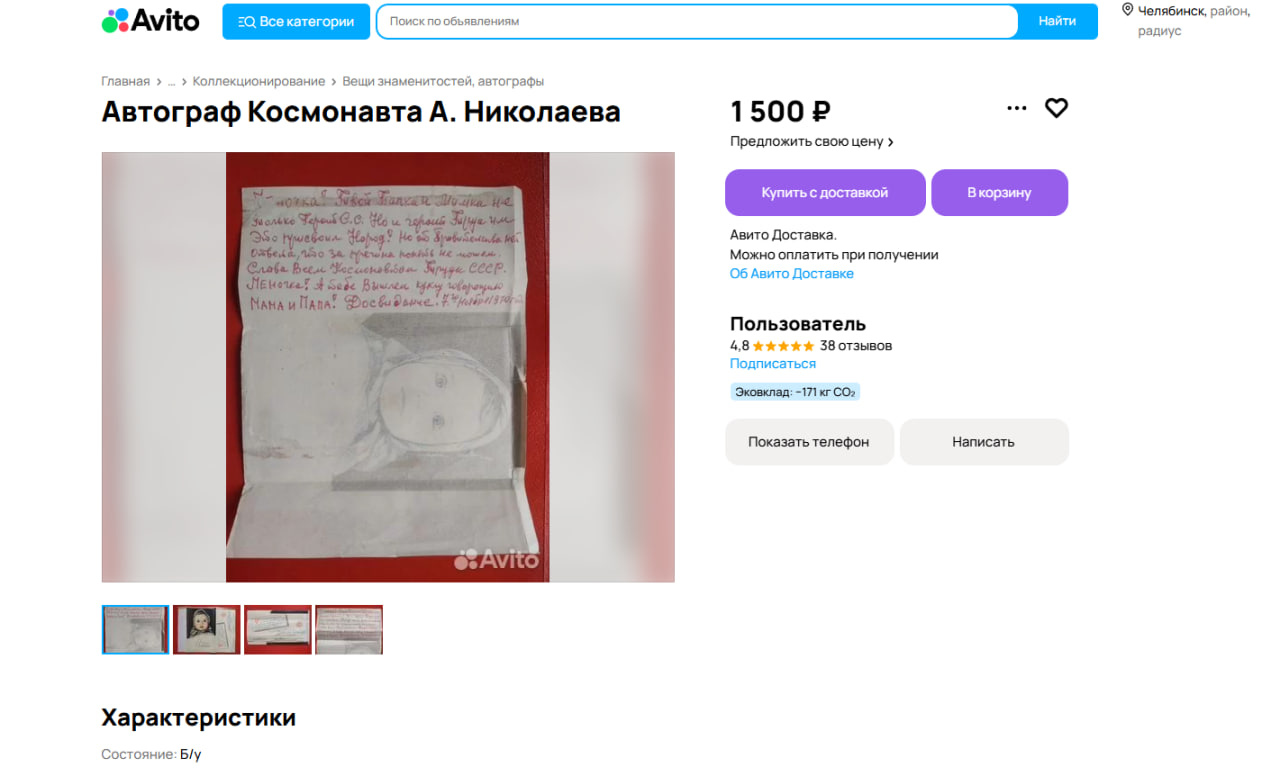Open Коллекционирование breadcrumb category
1280x776 pixels.
tap(259, 81)
